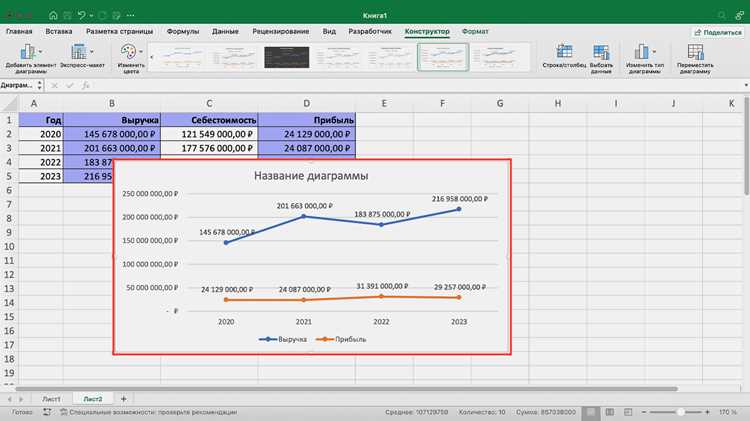Screen dimensions: 750x421
Task: Open the Change Colors palette icon
Action: (x=128, y=52)
